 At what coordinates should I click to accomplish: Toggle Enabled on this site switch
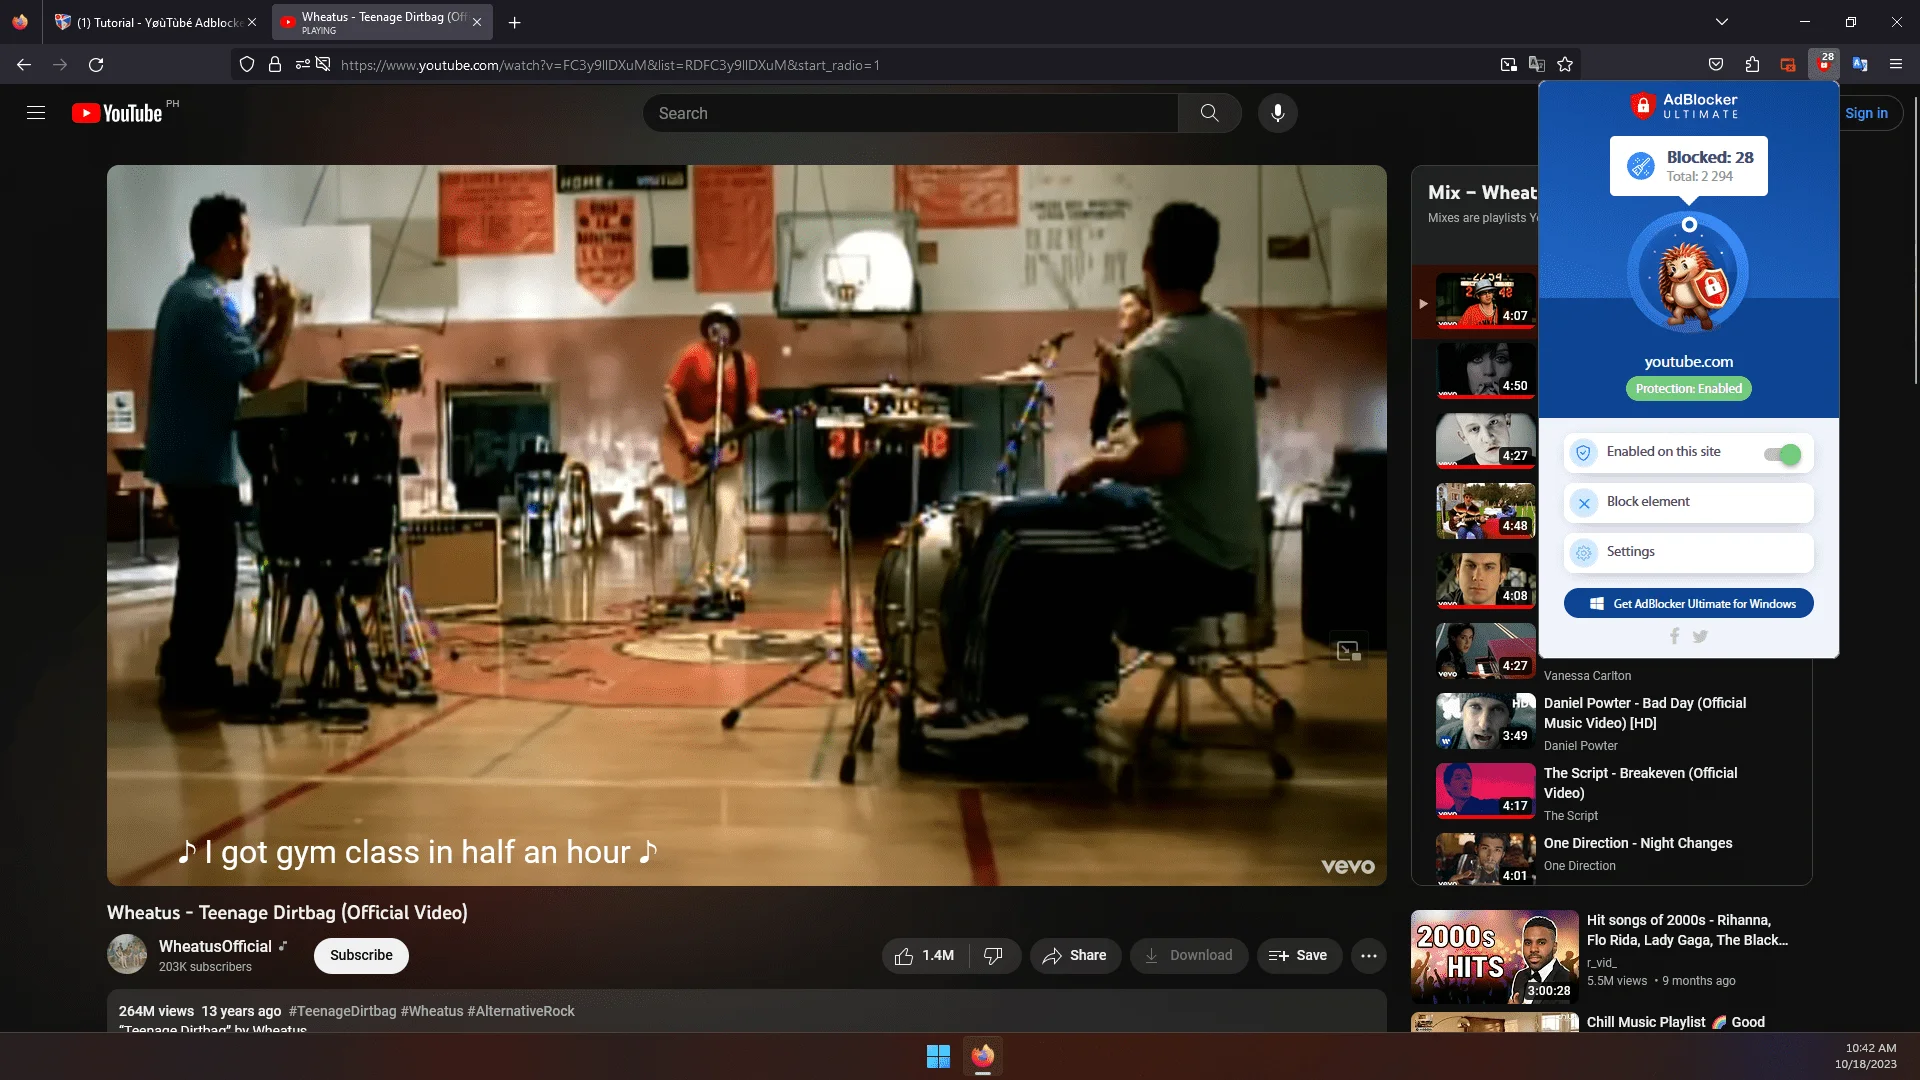[x=1782, y=455]
